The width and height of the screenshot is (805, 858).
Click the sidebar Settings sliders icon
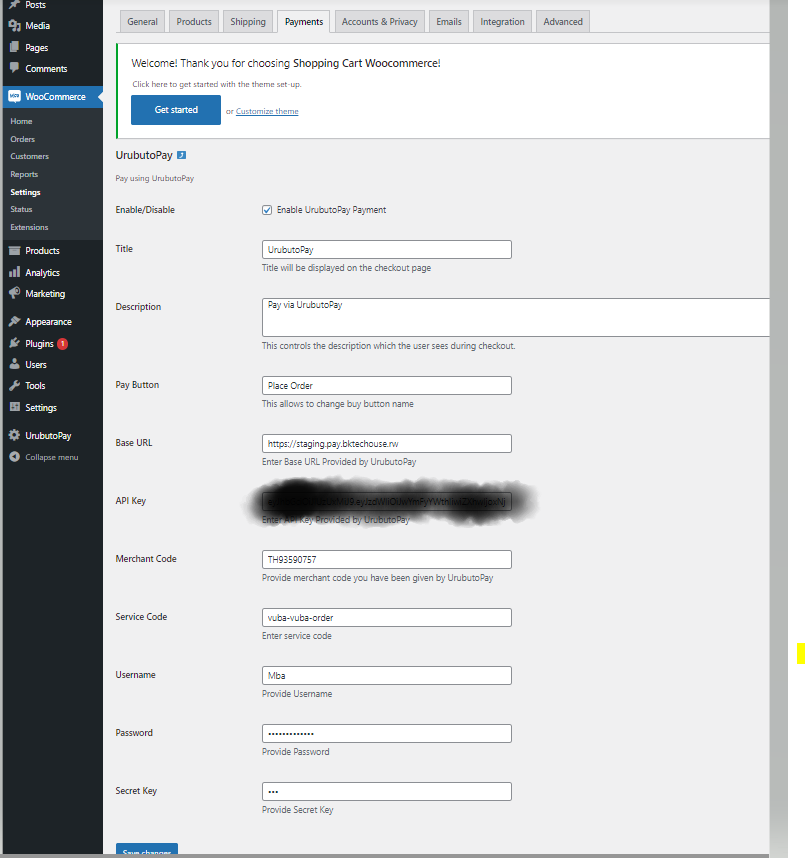(x=15, y=407)
